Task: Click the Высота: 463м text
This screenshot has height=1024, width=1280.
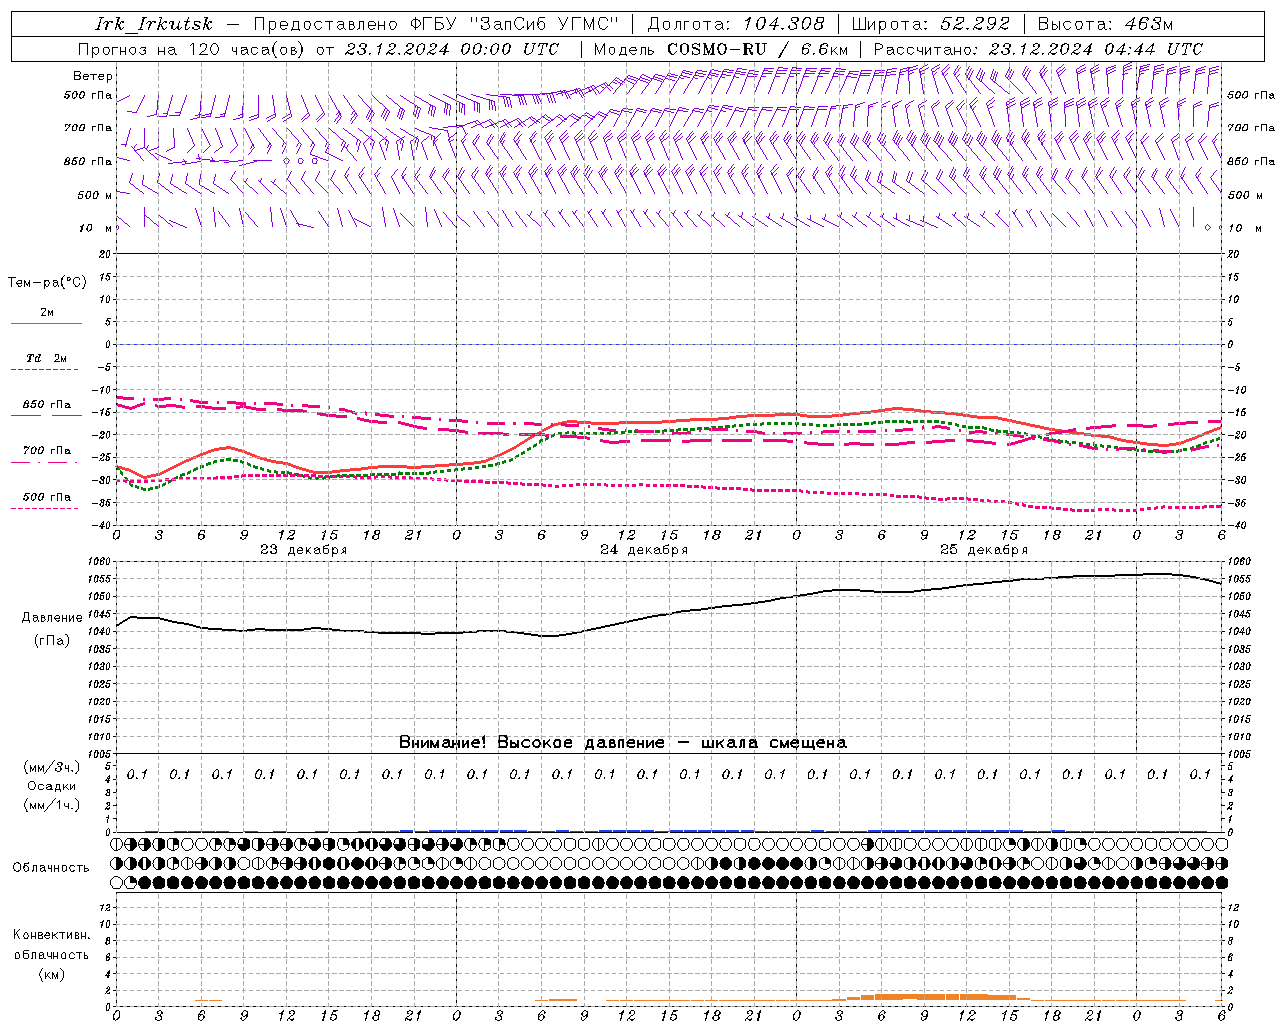Action: (x=1105, y=24)
